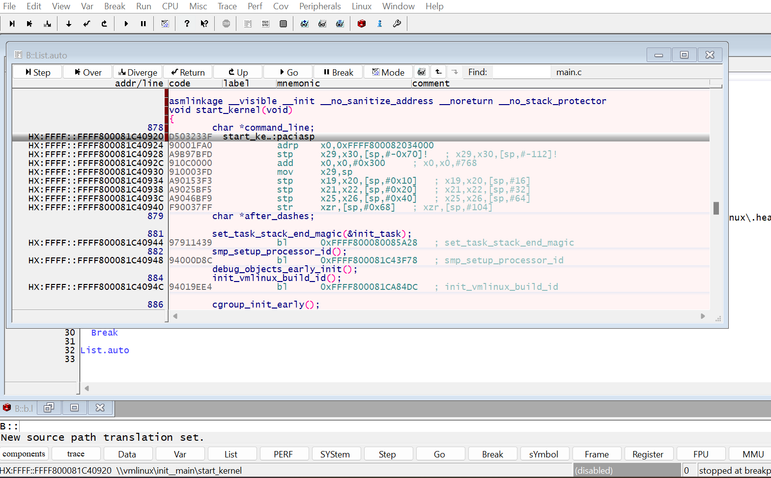Click the down-arrow Next step toolbar icon
Screen dimensions: 771x478
[68, 24]
